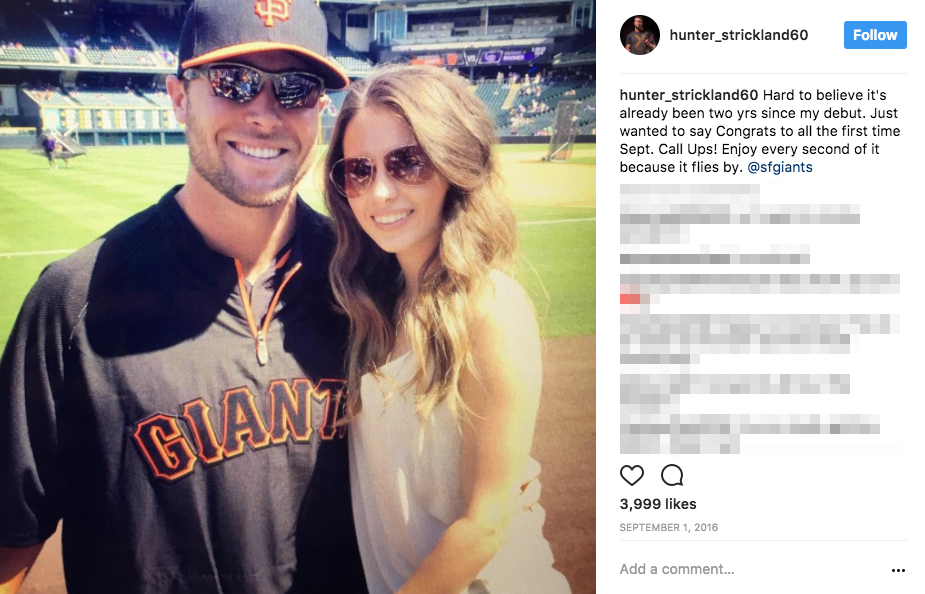Click the first blurred comment
925x594 pixels.
pos(739,214)
